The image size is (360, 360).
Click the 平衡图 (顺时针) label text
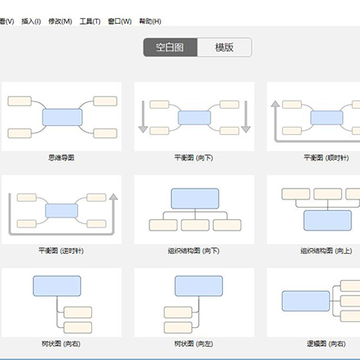point(326,158)
